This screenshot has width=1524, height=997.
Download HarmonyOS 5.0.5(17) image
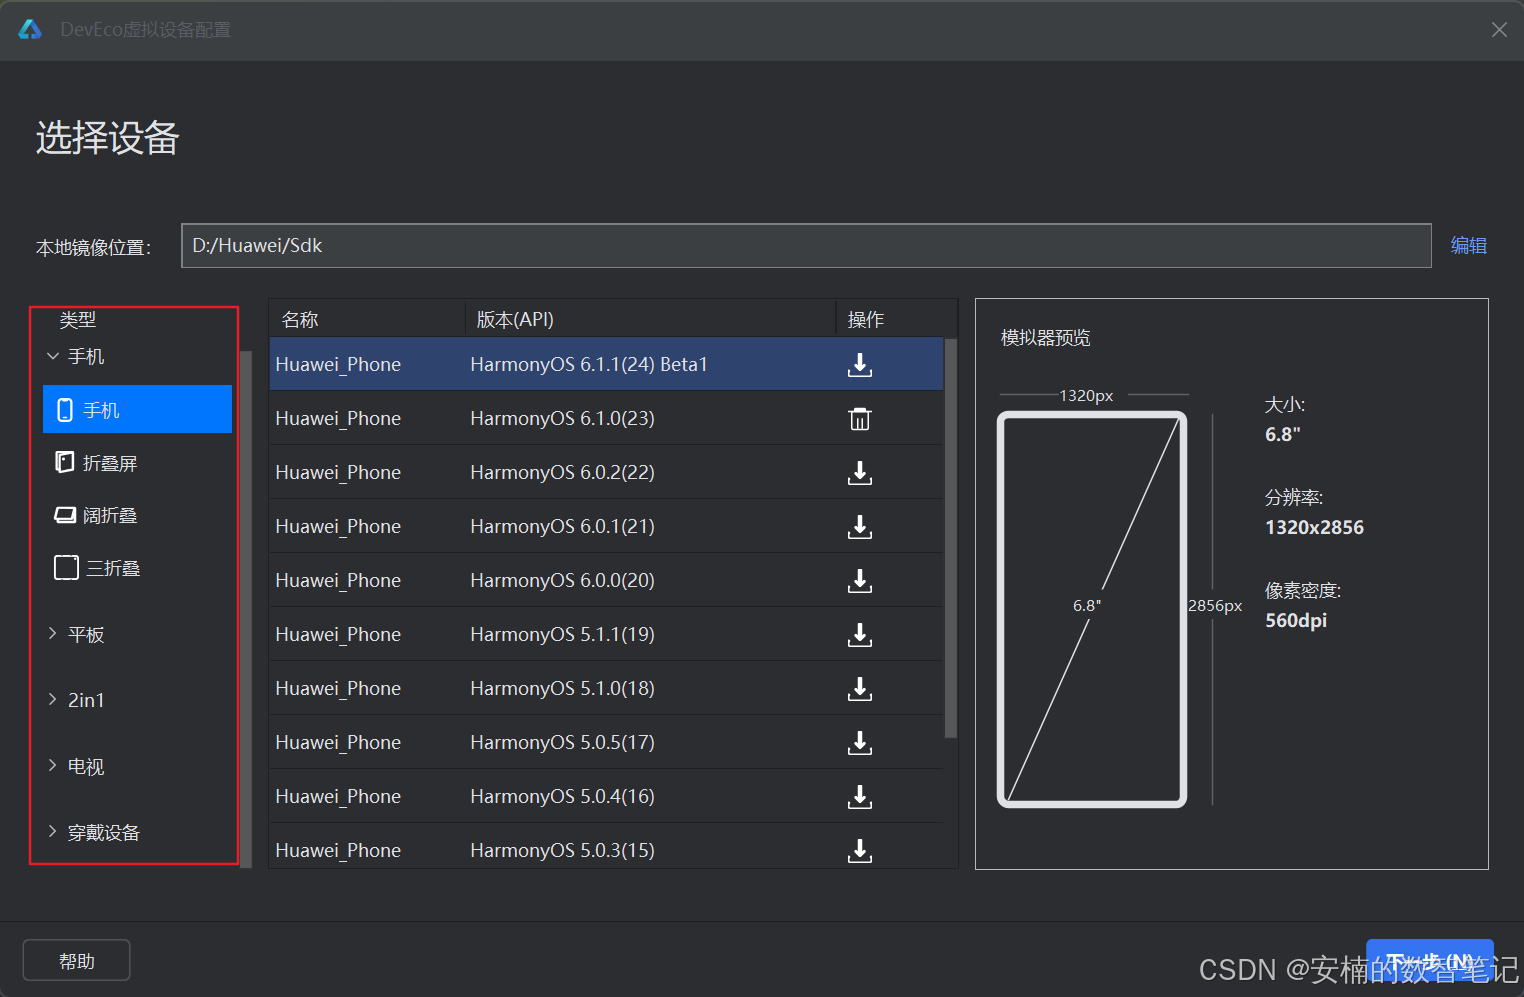click(860, 743)
